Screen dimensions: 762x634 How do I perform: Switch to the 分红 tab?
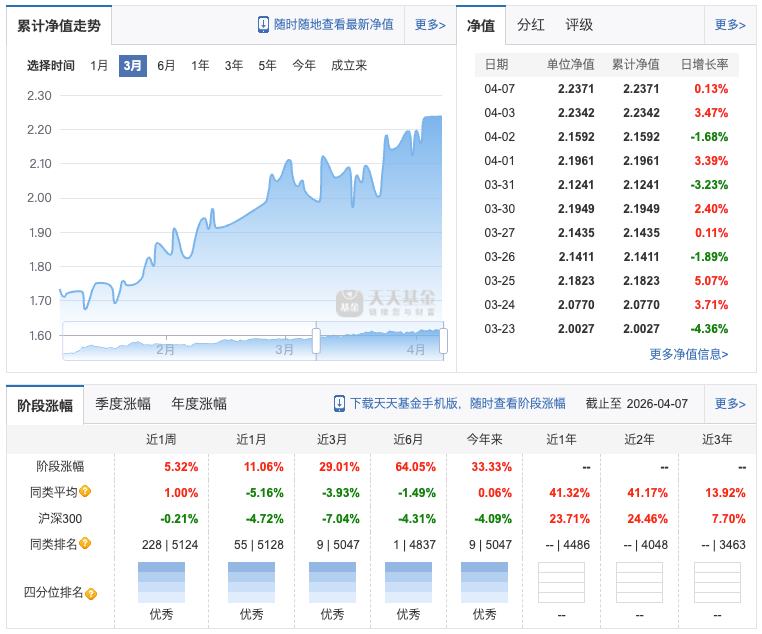click(x=531, y=25)
